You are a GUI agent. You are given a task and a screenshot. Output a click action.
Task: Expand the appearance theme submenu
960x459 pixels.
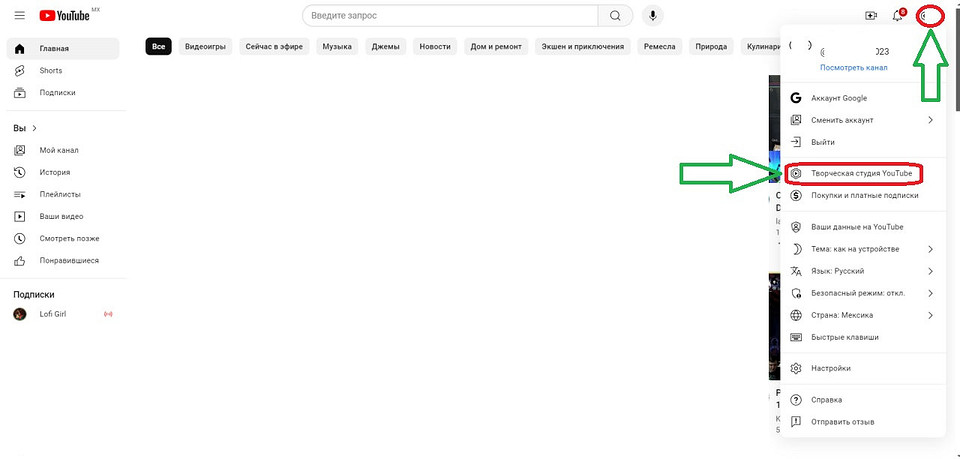pos(930,249)
